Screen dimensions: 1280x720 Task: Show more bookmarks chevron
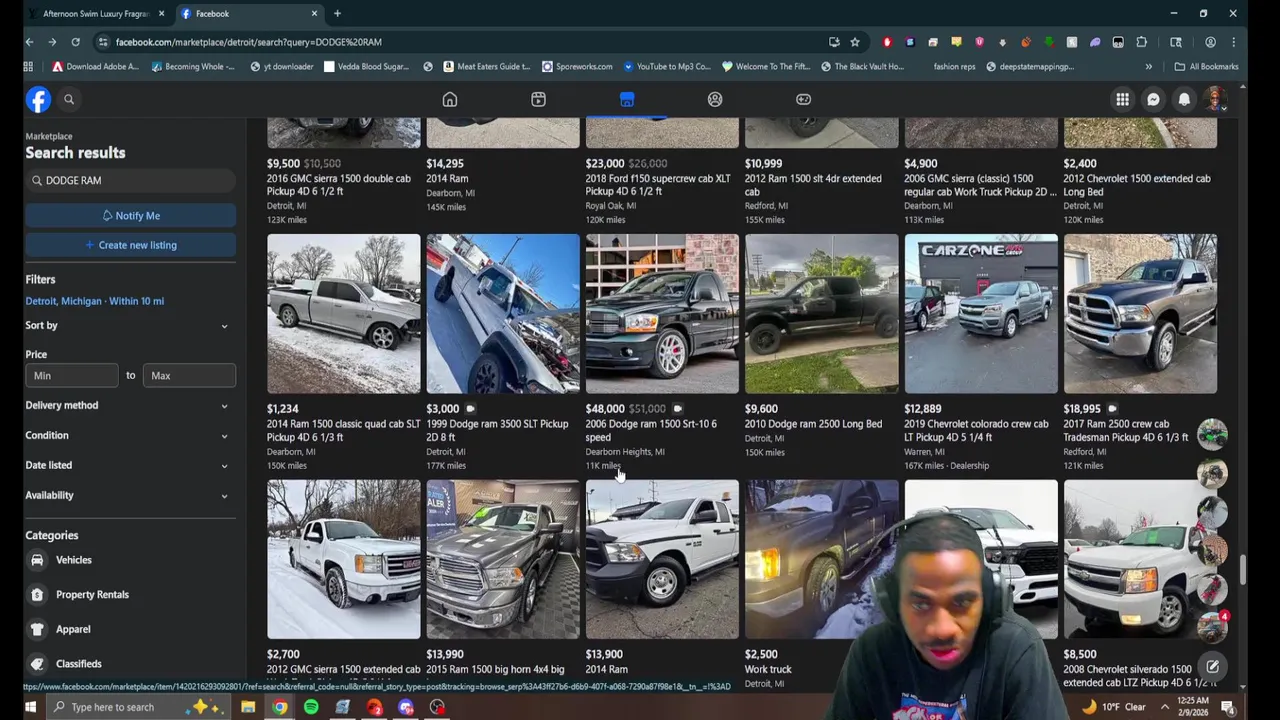(x=1148, y=66)
